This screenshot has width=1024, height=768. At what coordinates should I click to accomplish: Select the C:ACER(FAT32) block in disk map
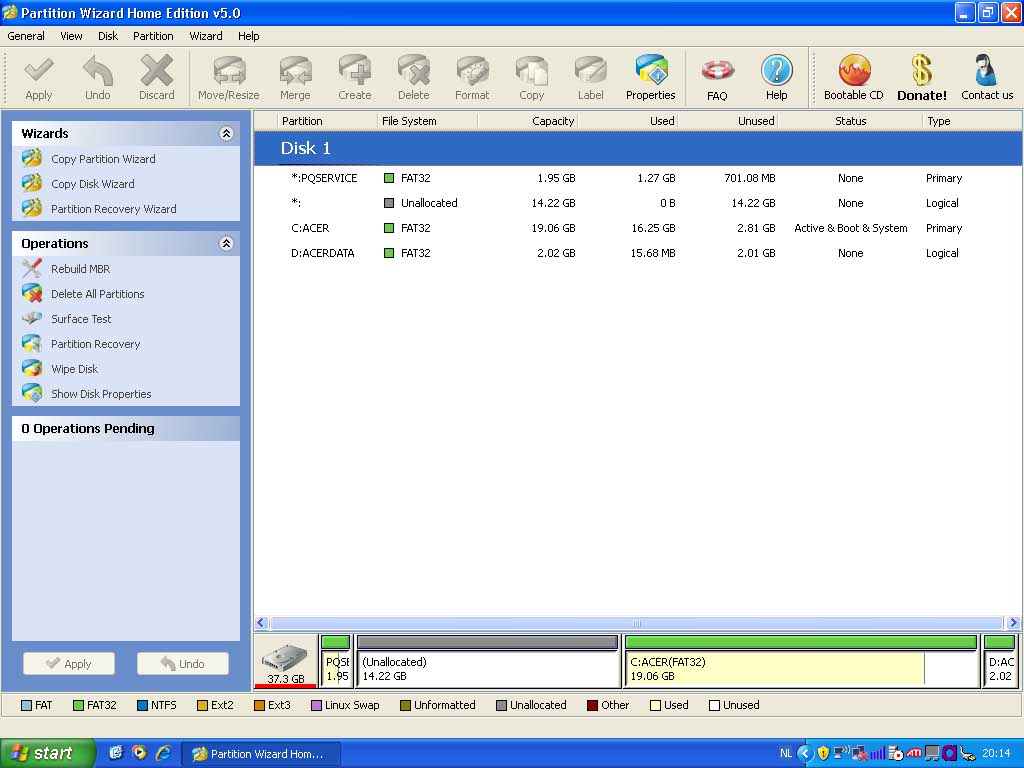(x=801, y=661)
